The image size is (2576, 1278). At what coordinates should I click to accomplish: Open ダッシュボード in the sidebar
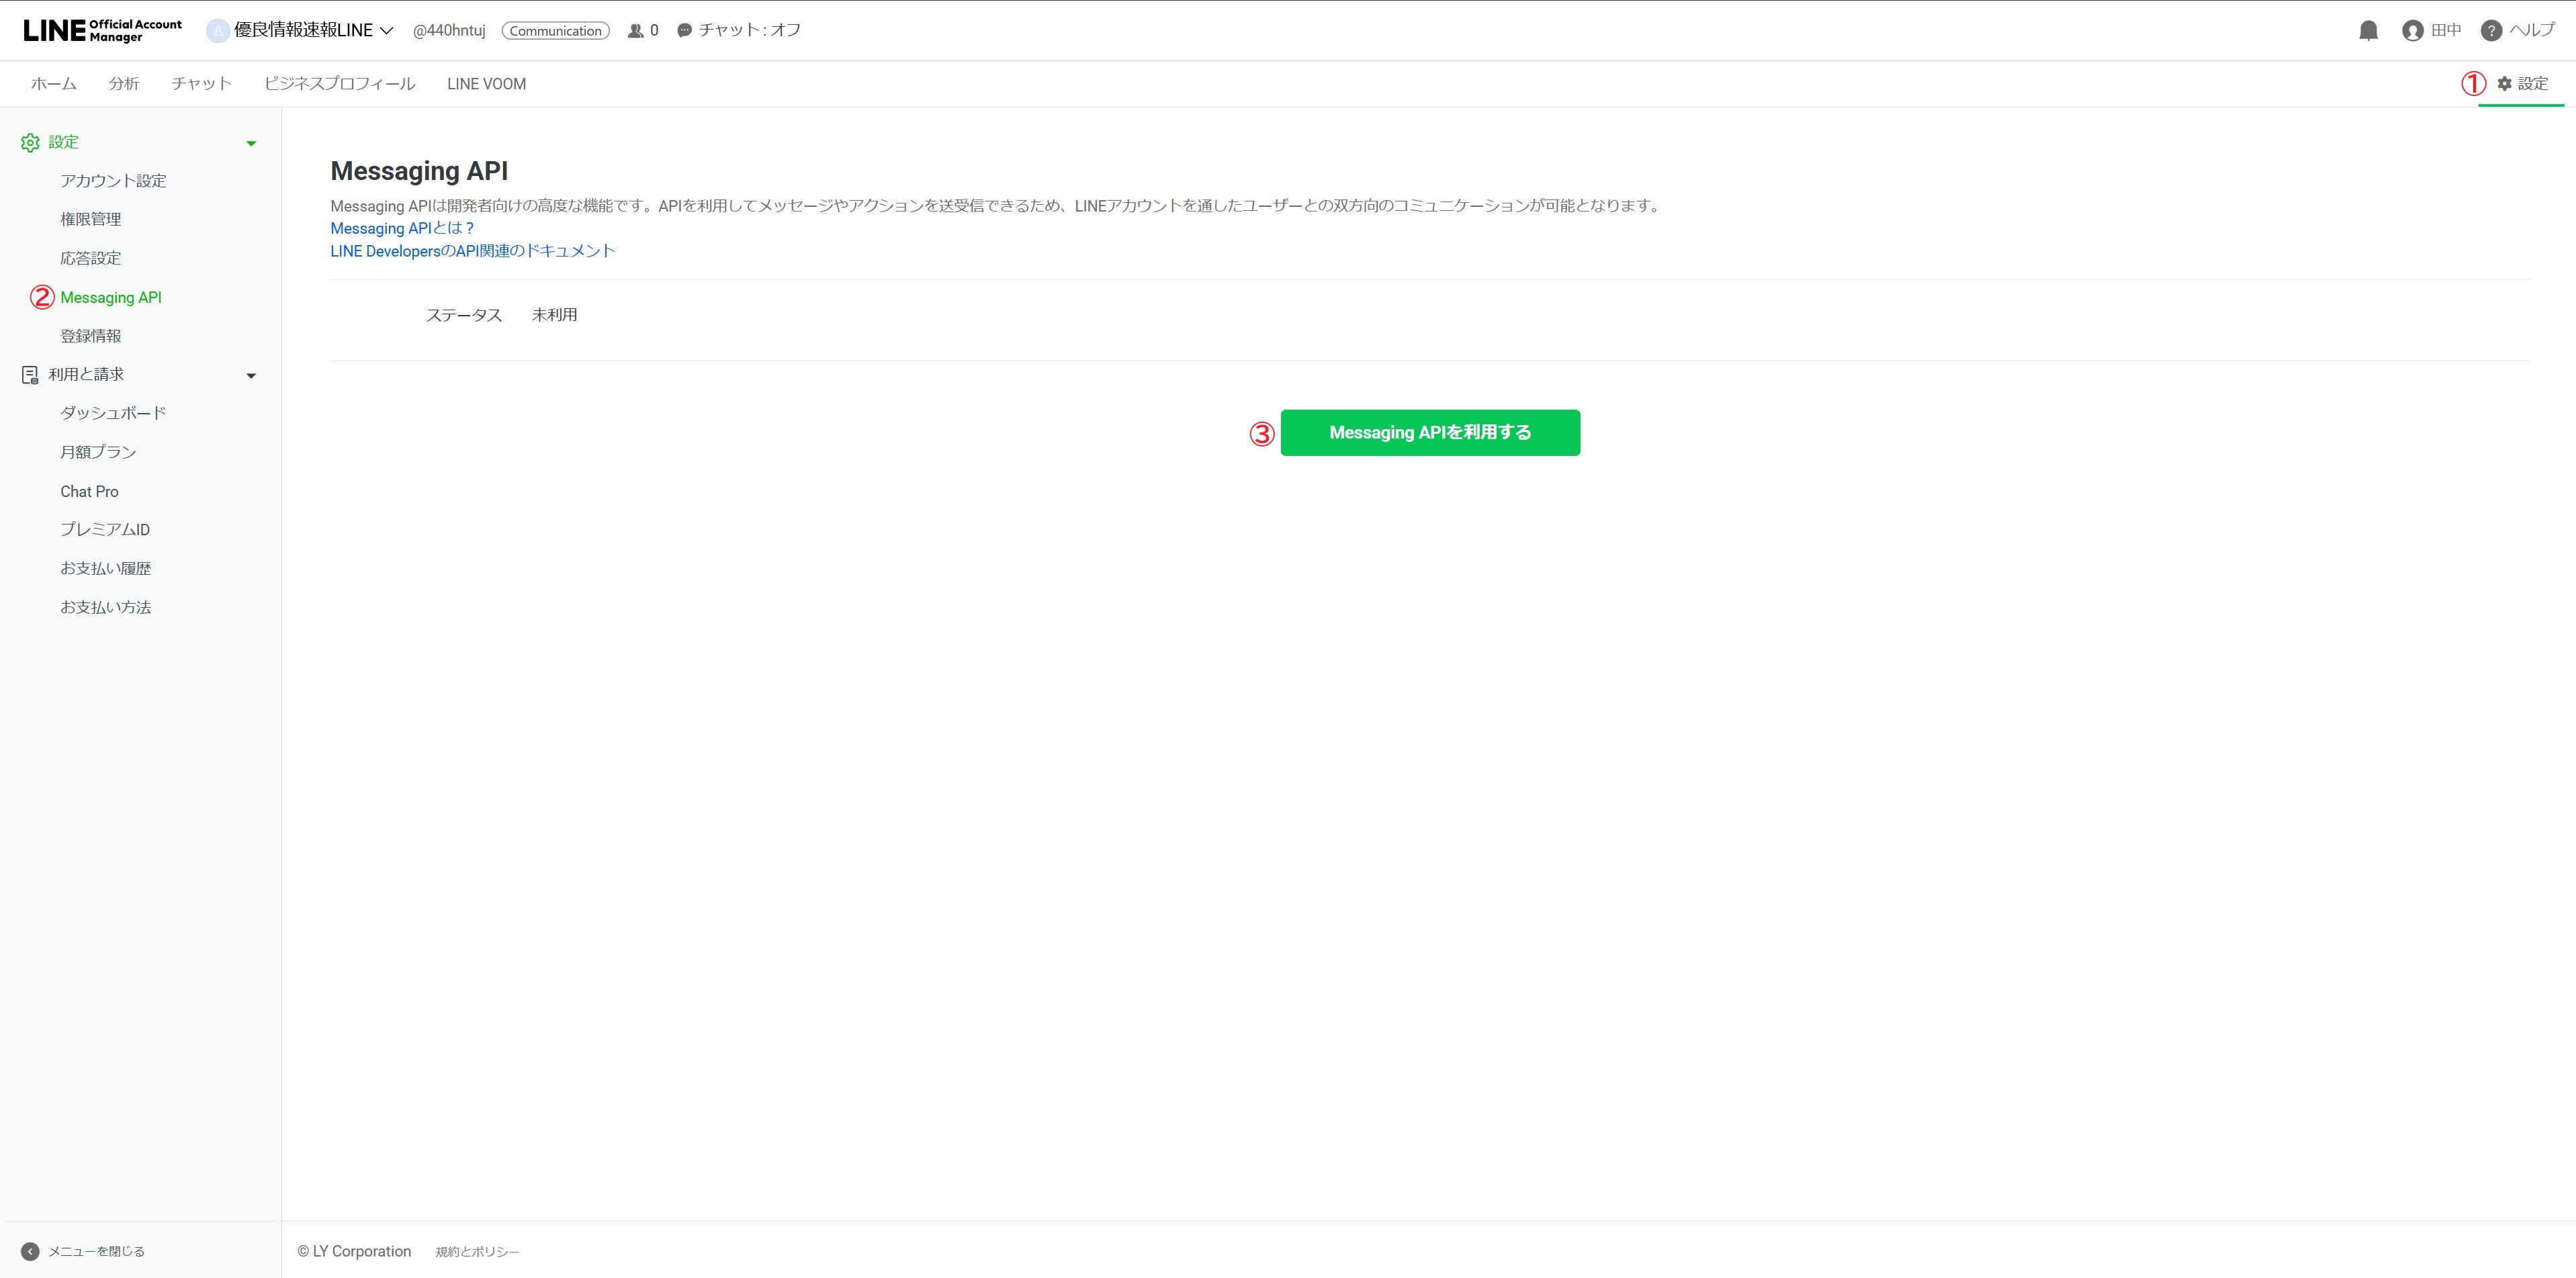click(x=113, y=413)
